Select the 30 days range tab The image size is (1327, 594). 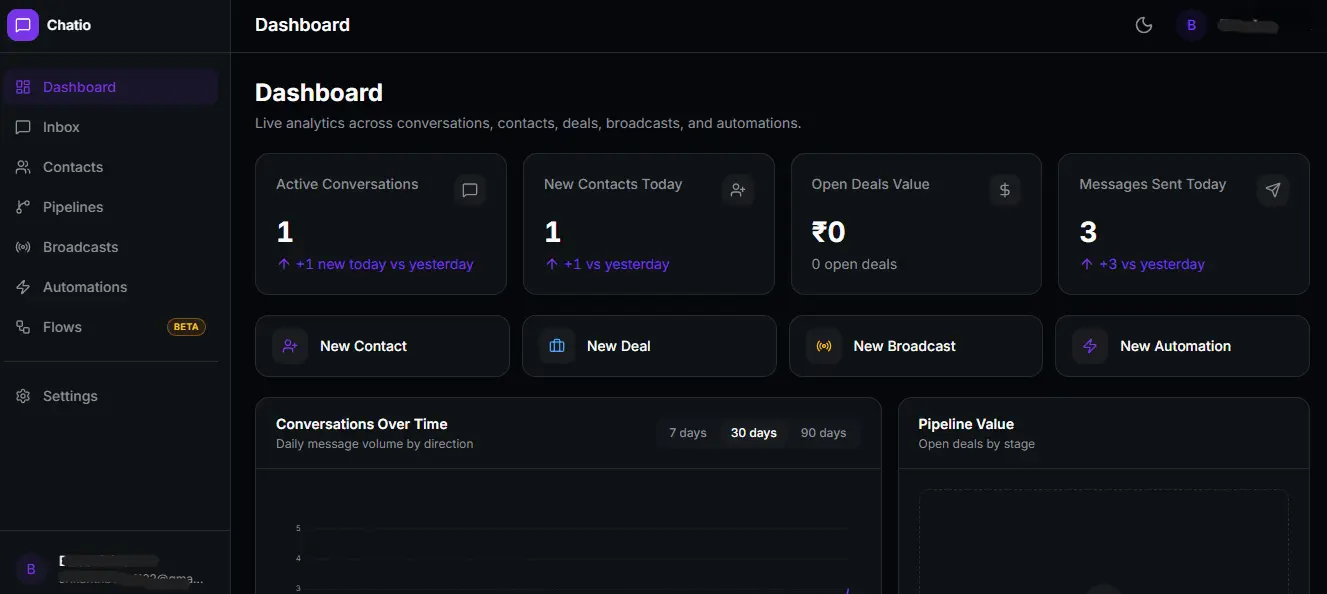(754, 433)
